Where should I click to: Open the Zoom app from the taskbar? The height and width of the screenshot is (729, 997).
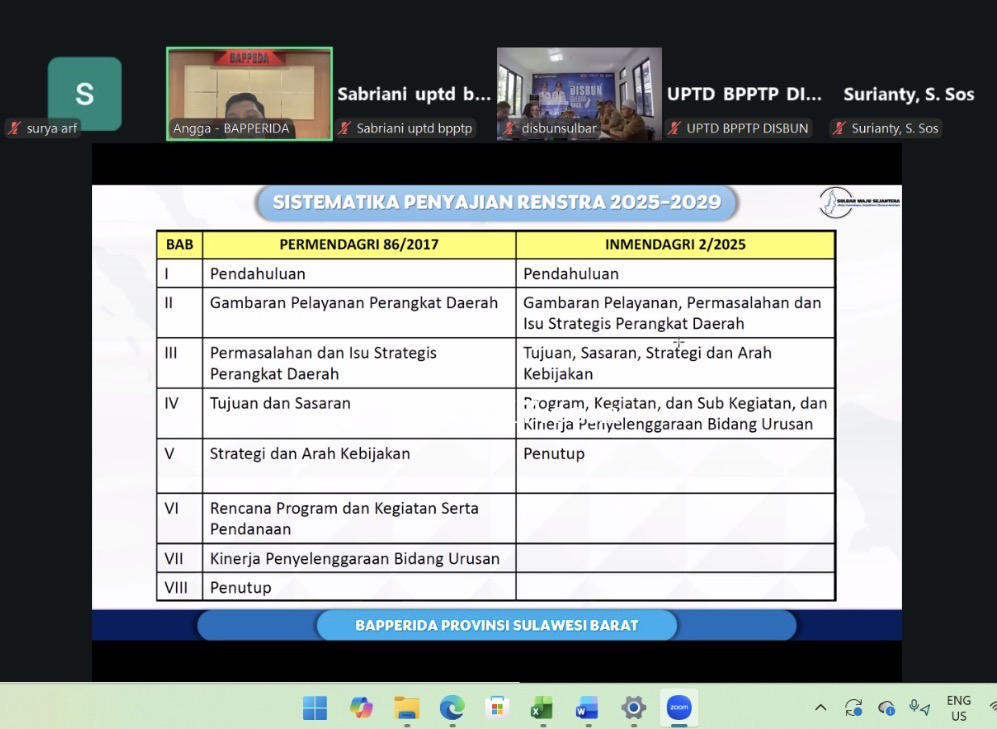pyautogui.click(x=679, y=708)
